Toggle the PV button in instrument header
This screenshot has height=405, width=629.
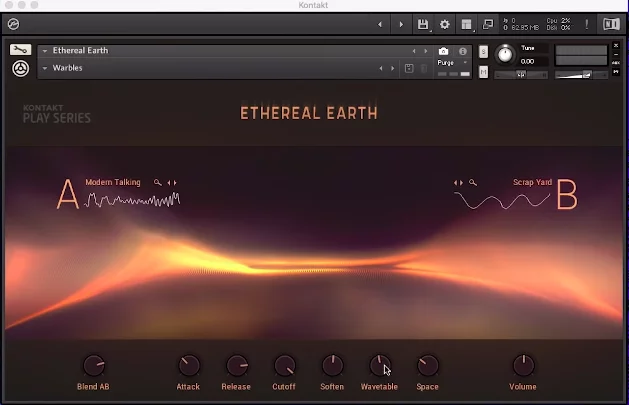616,72
